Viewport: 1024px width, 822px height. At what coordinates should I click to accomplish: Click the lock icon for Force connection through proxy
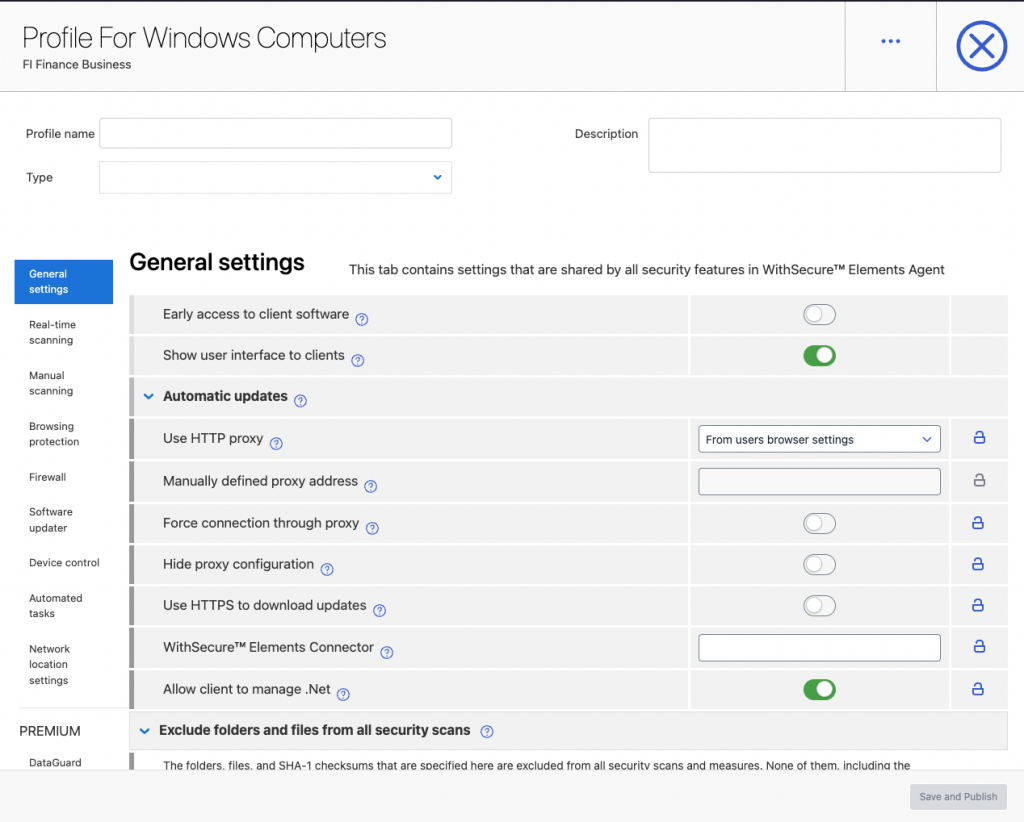pyautogui.click(x=978, y=522)
